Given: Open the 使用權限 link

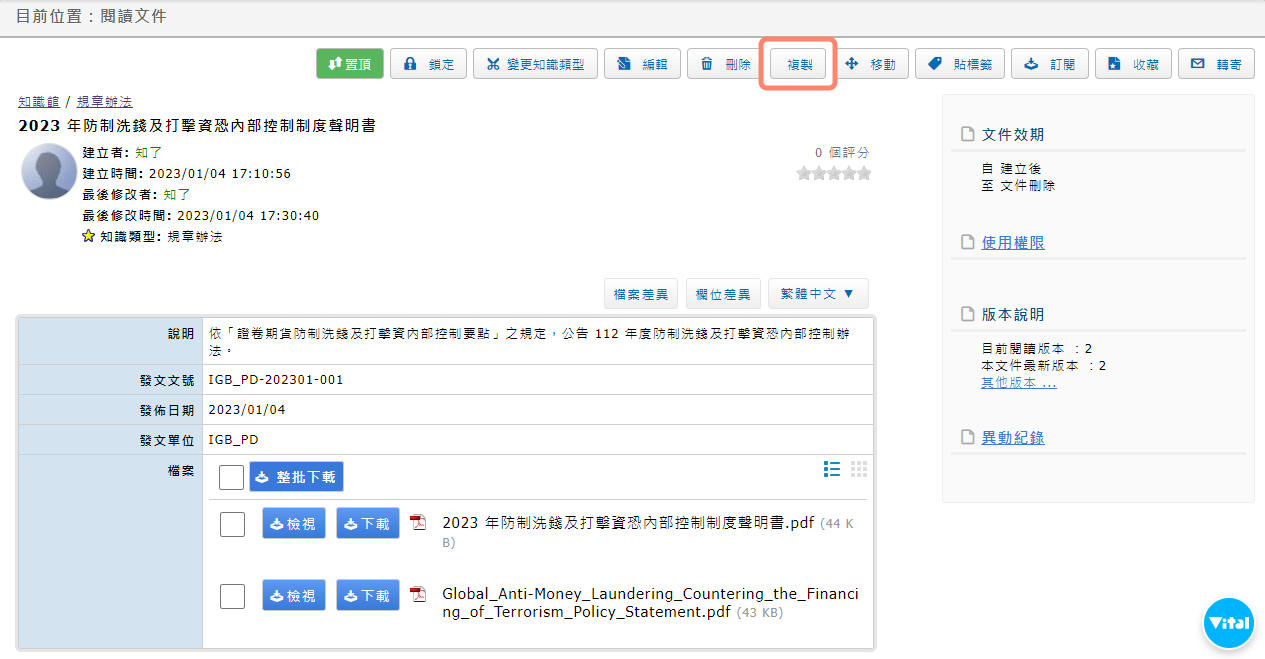Looking at the screenshot, I should click(1012, 243).
